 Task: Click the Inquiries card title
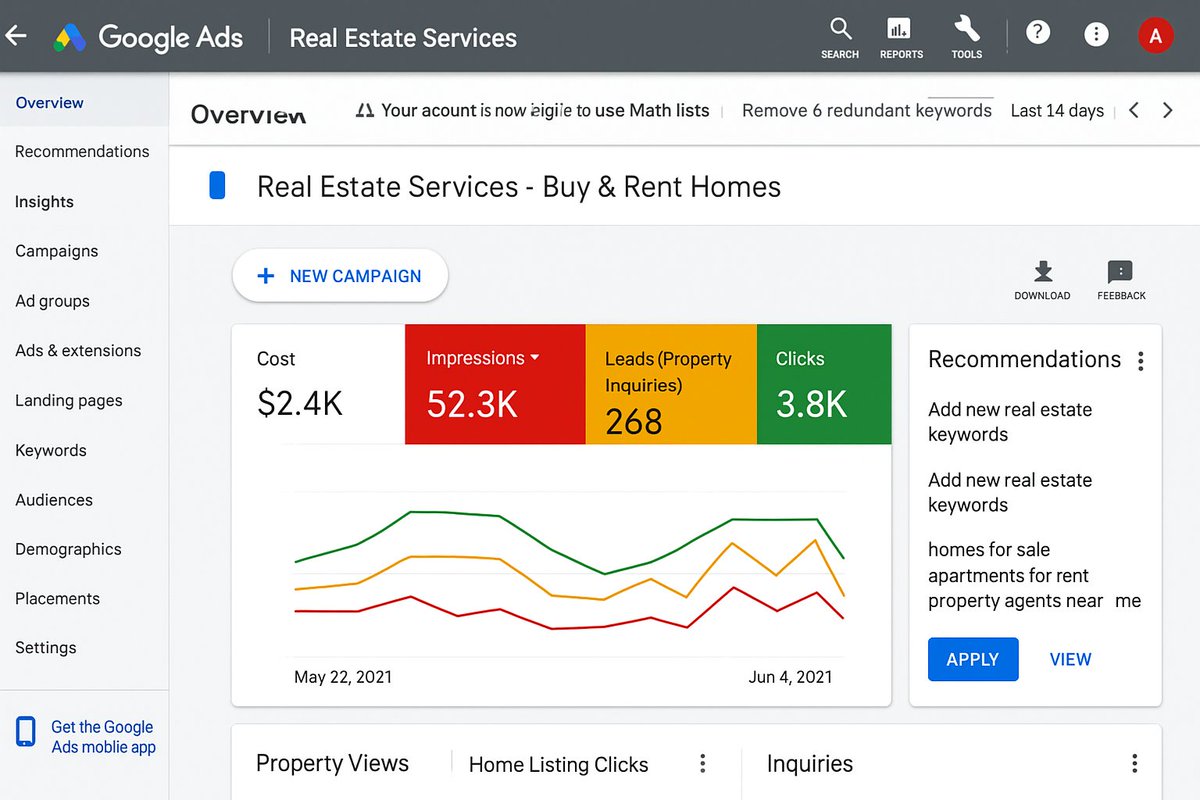(x=810, y=764)
